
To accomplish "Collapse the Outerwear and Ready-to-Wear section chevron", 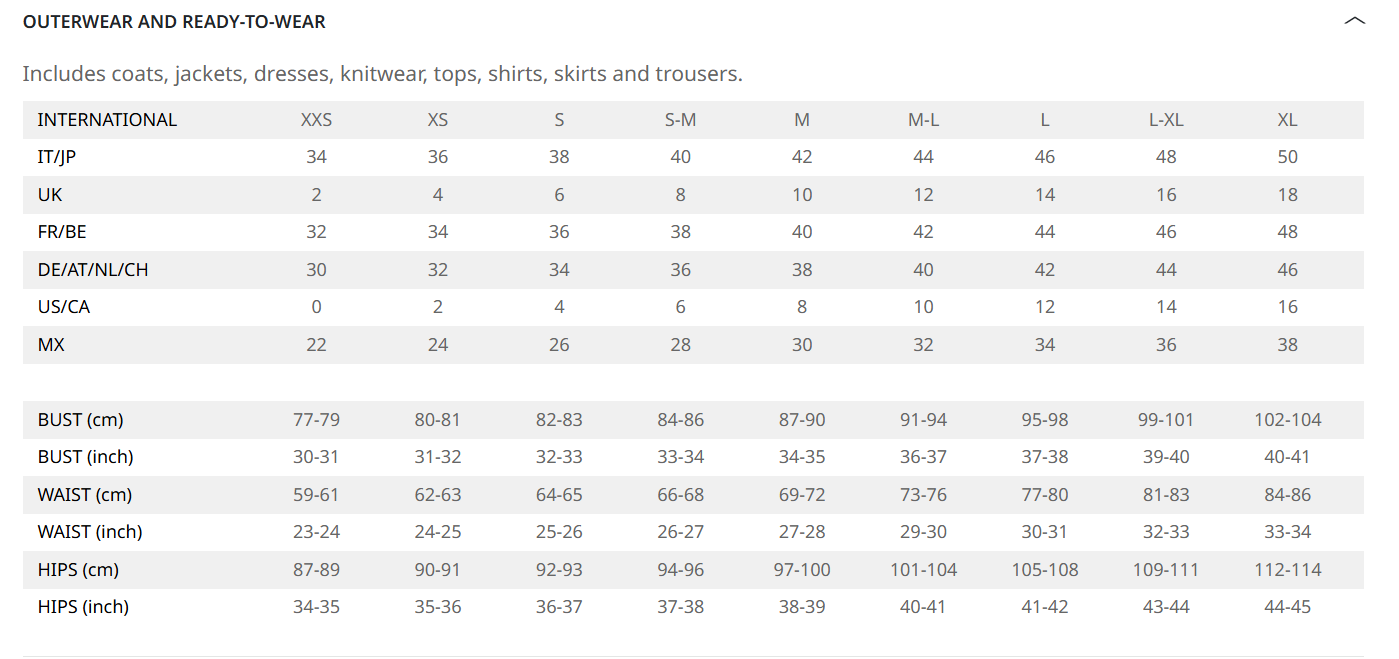I will [1354, 21].
